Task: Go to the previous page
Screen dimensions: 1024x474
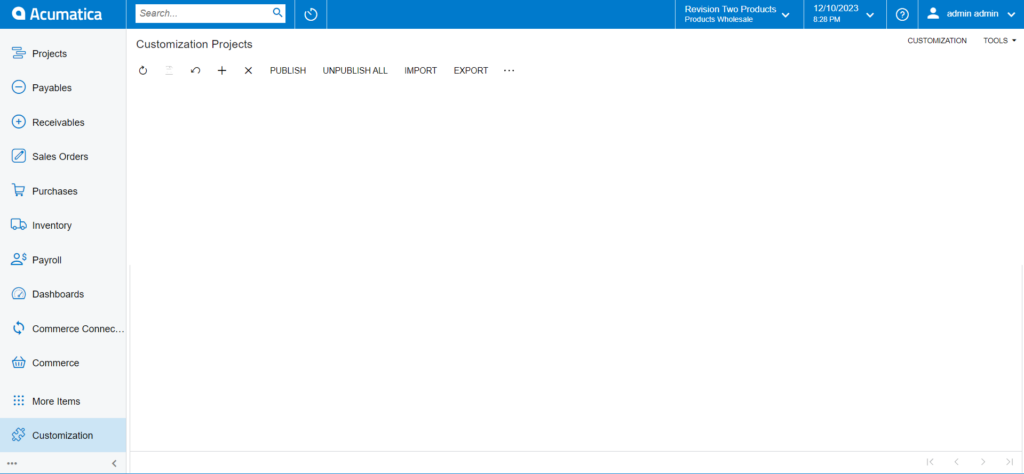Action: coord(956,462)
